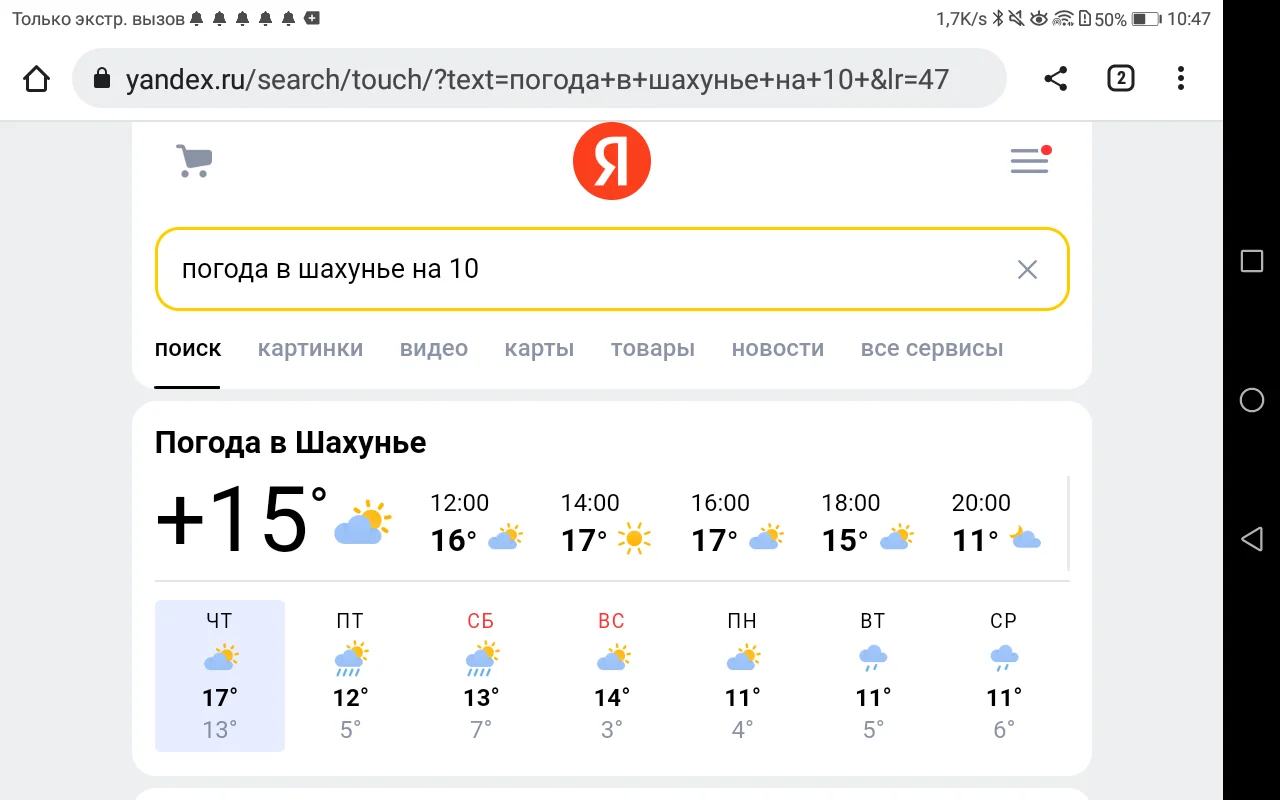Select the ПТ forecast day
1280x800 pixels.
[x=350, y=676]
